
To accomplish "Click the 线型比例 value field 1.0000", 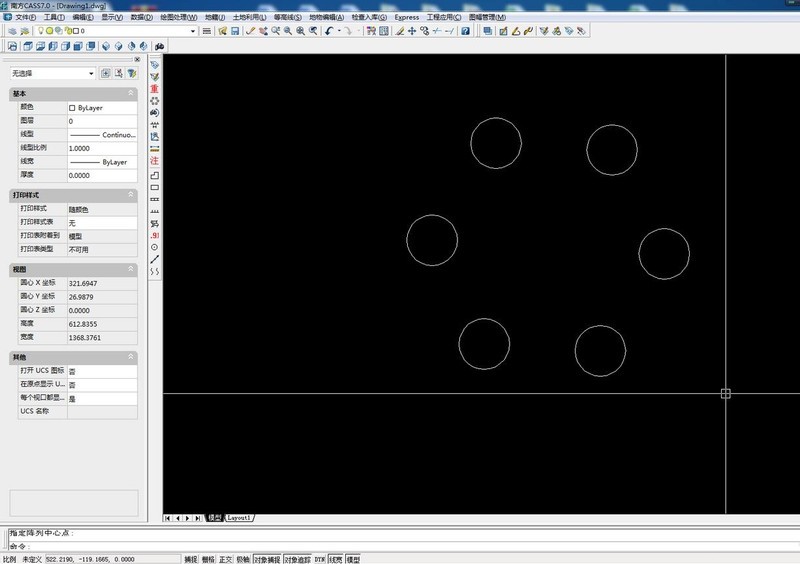I will (x=102, y=148).
